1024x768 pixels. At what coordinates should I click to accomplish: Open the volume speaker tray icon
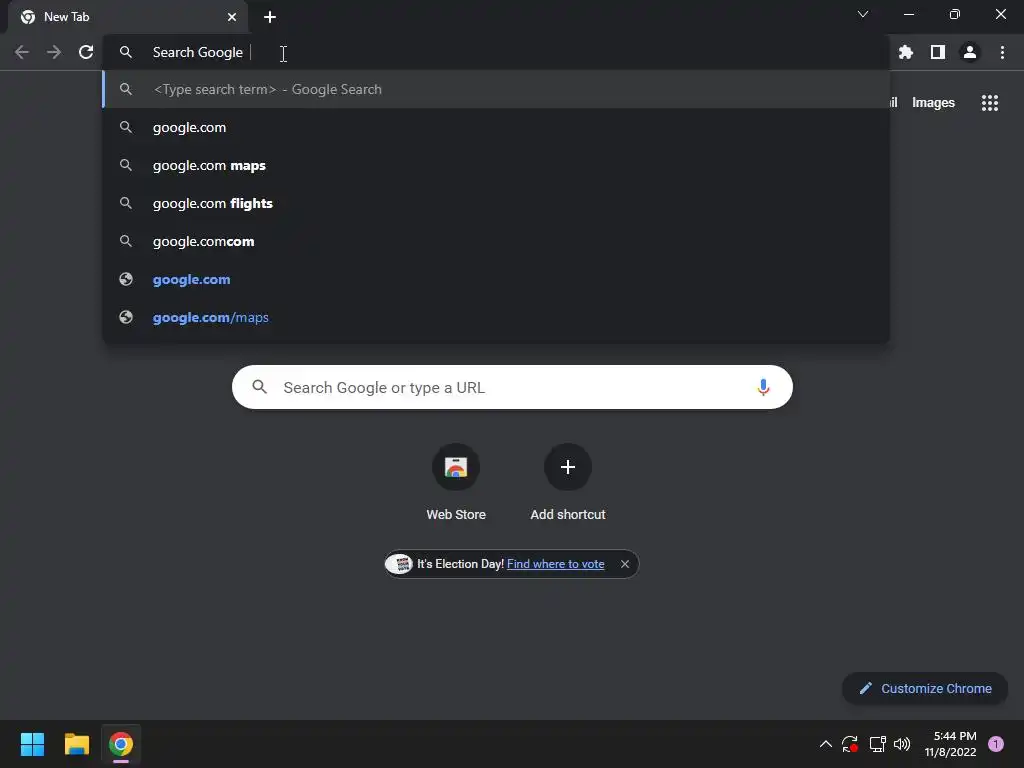coord(902,744)
